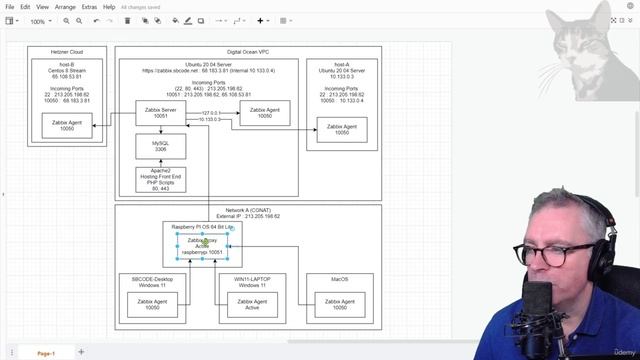Screen dimensions: 640x360
Task: Click the WIN11-LAPTOP Windows 11 label
Action: (x=252, y=282)
